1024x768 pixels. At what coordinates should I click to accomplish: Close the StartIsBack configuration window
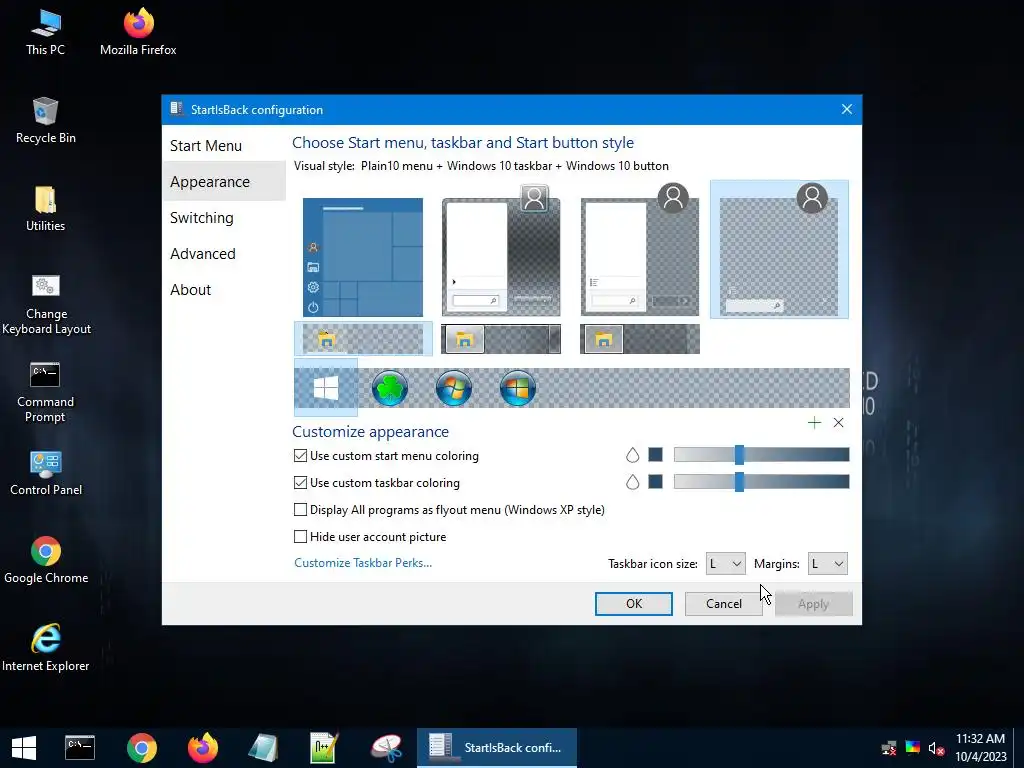point(846,109)
